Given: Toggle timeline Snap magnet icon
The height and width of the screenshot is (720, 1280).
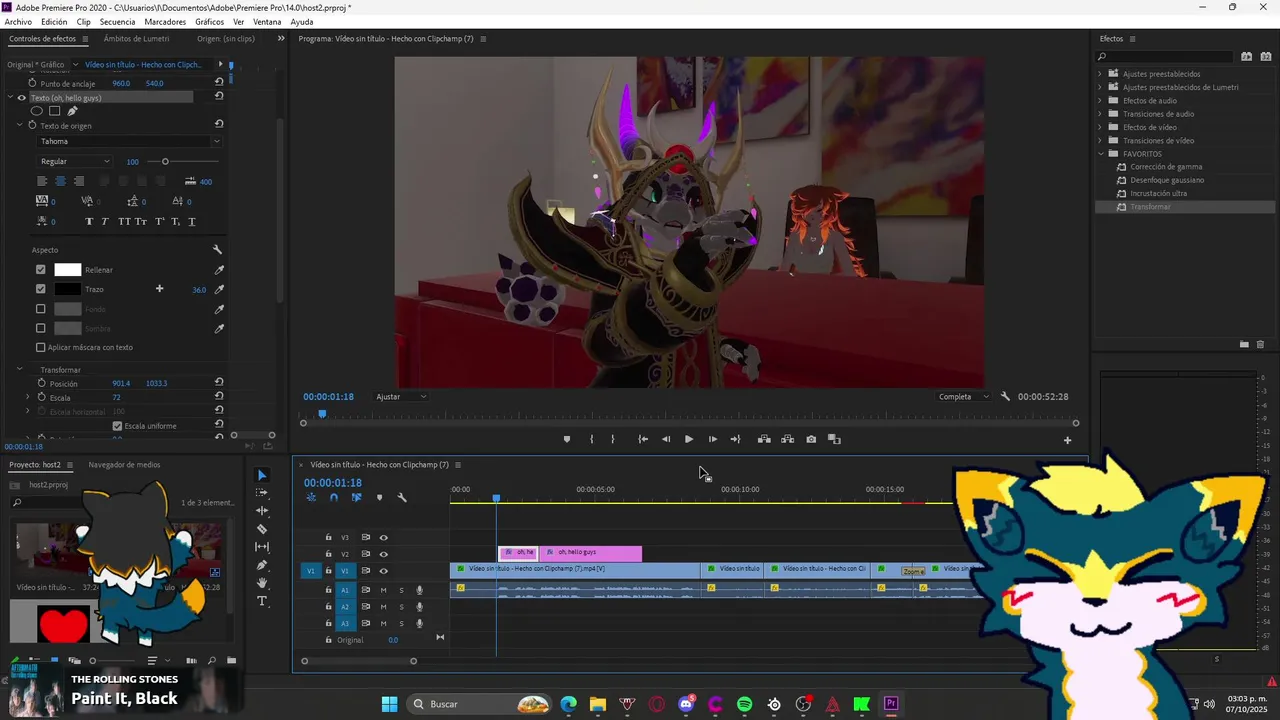Looking at the screenshot, I should coord(334,497).
